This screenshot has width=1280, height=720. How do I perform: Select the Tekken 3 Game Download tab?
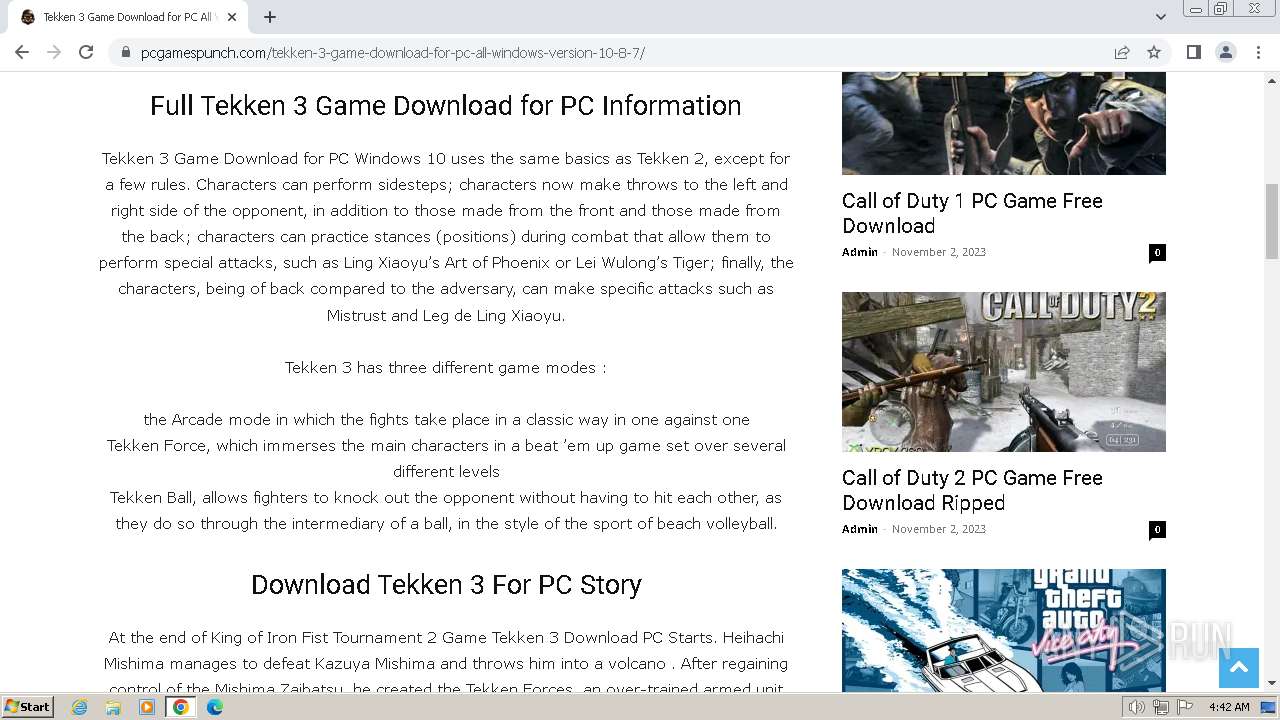(x=128, y=17)
